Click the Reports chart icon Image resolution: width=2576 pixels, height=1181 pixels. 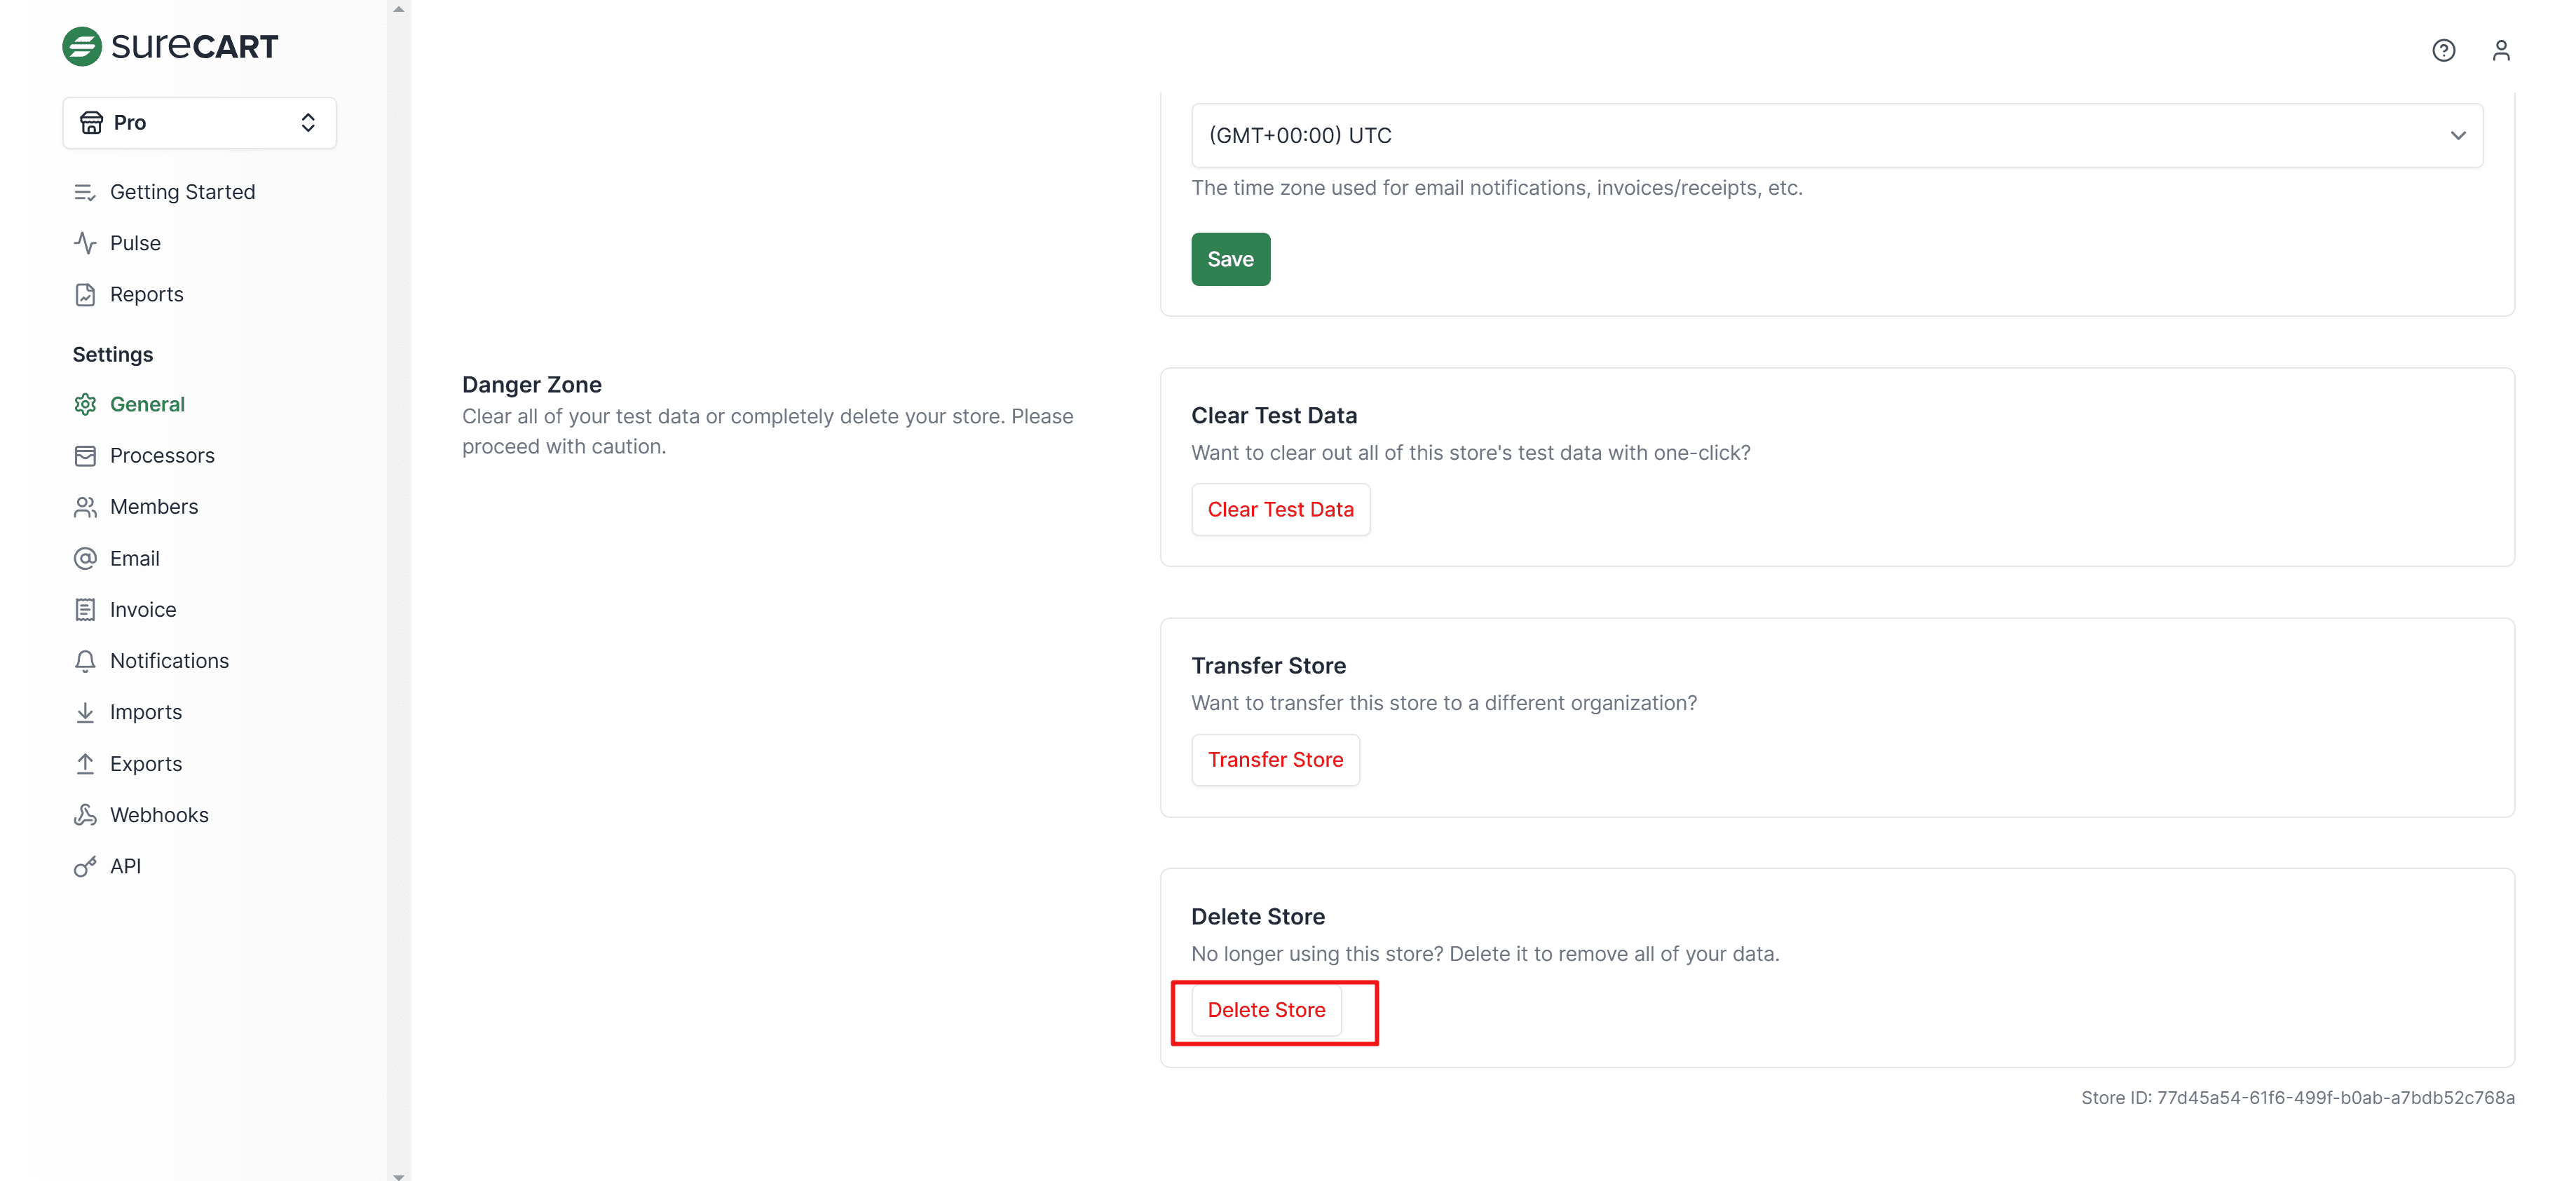pos(85,294)
